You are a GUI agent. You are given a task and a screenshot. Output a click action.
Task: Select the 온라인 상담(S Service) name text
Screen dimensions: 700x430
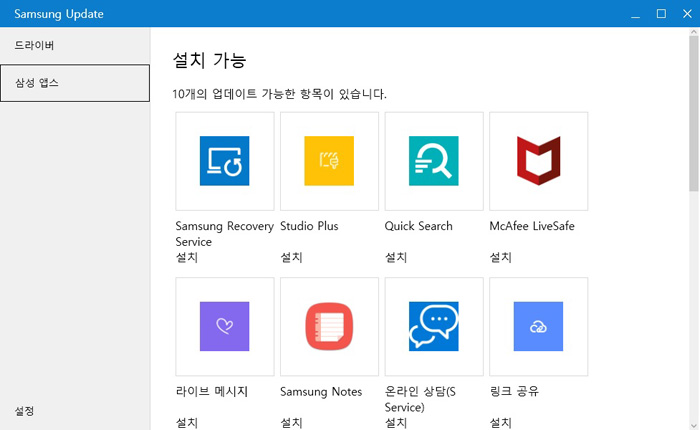click(420, 399)
